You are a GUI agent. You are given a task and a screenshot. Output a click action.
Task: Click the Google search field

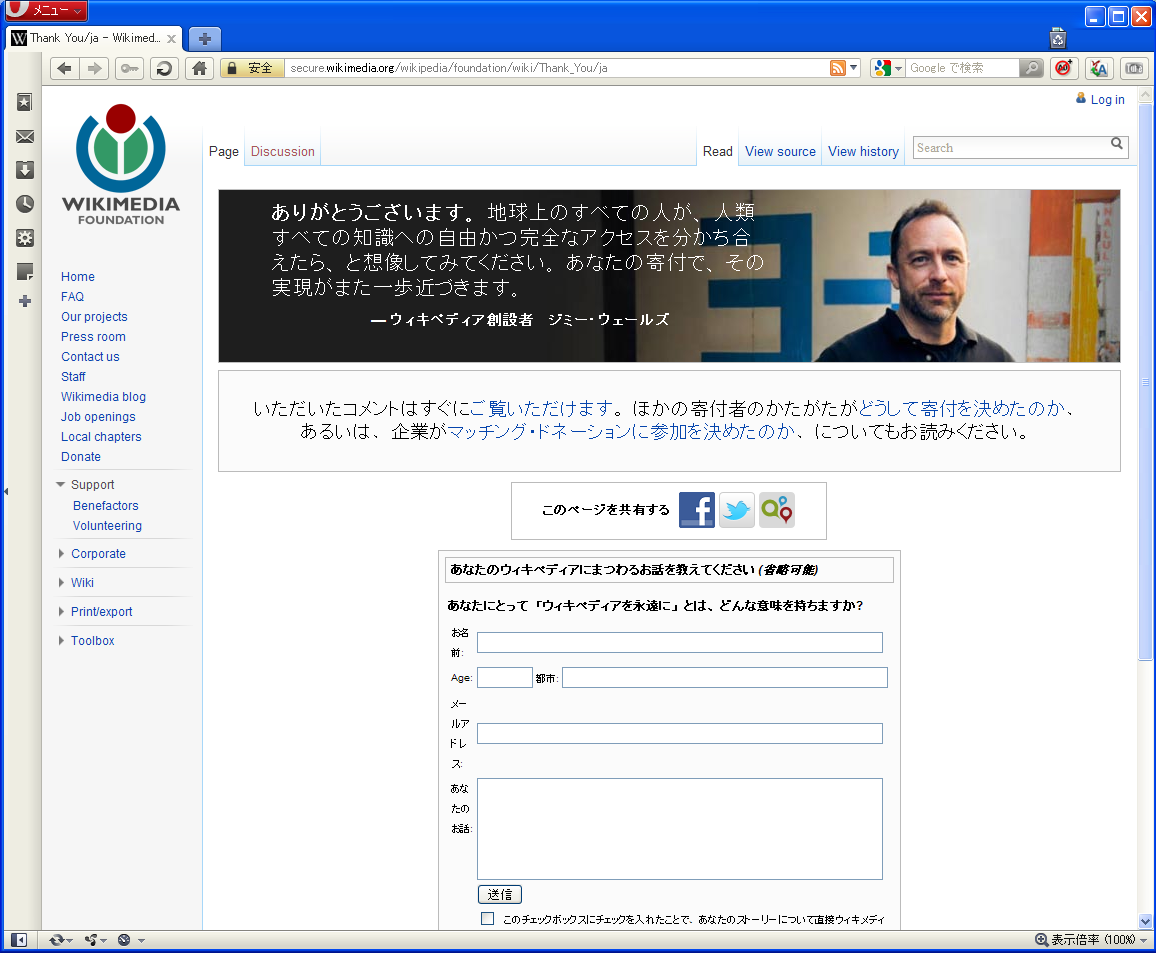click(962, 69)
